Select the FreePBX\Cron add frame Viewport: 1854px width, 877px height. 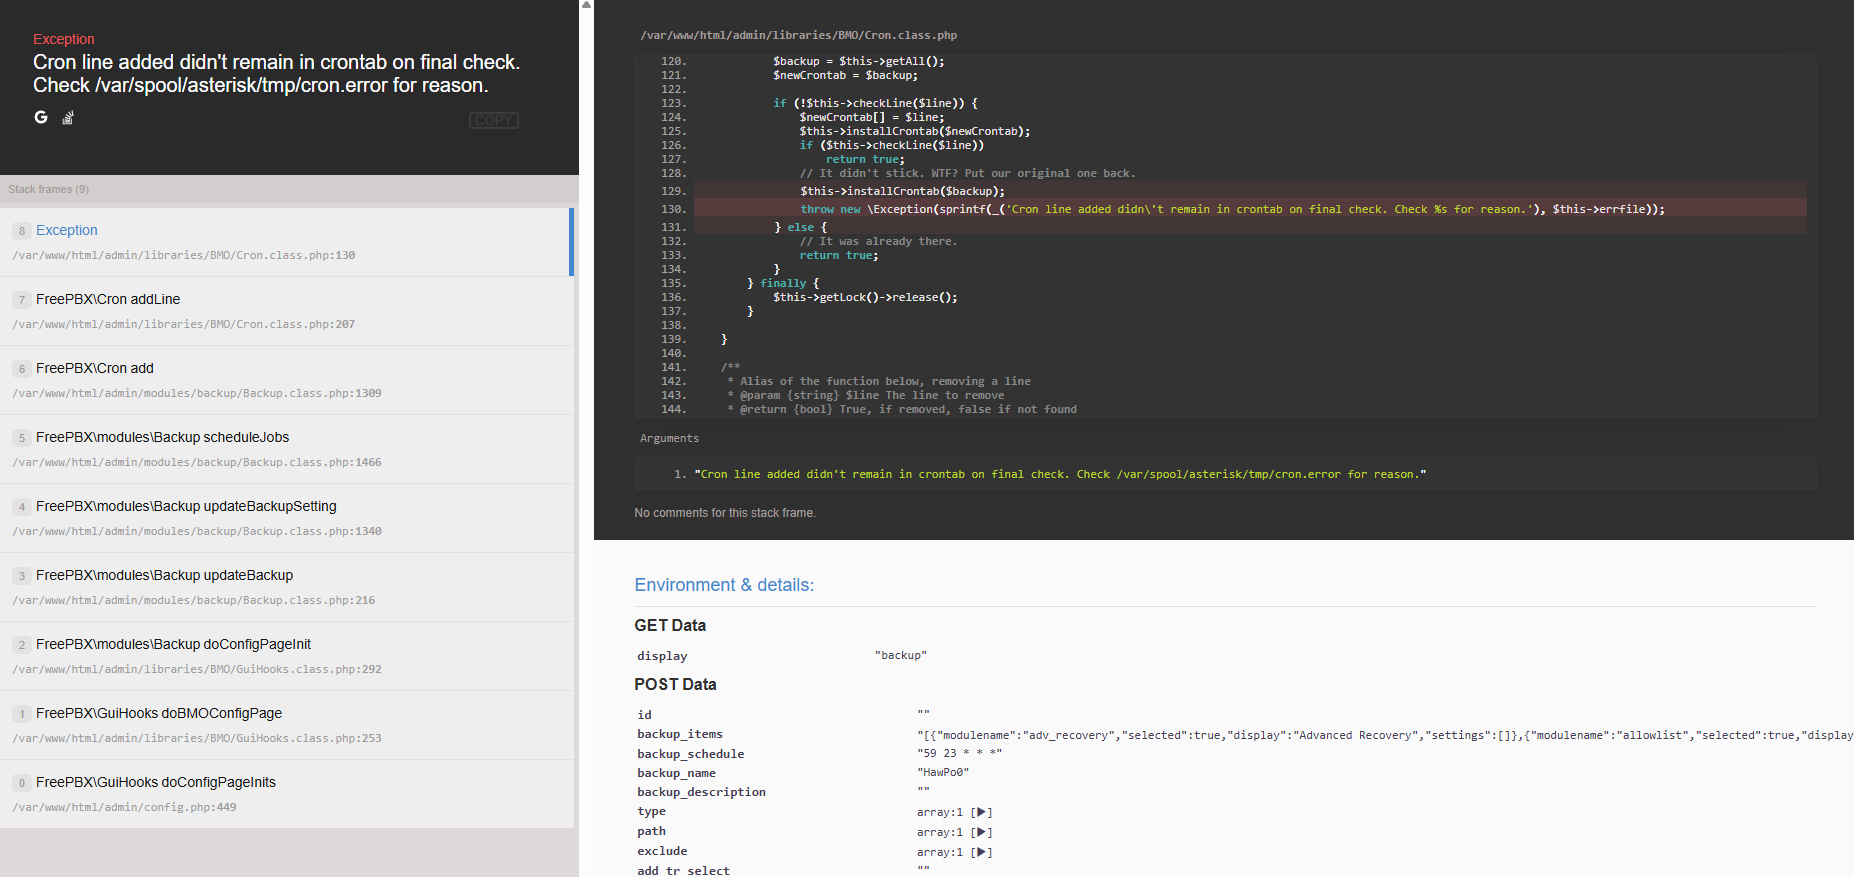(286, 380)
